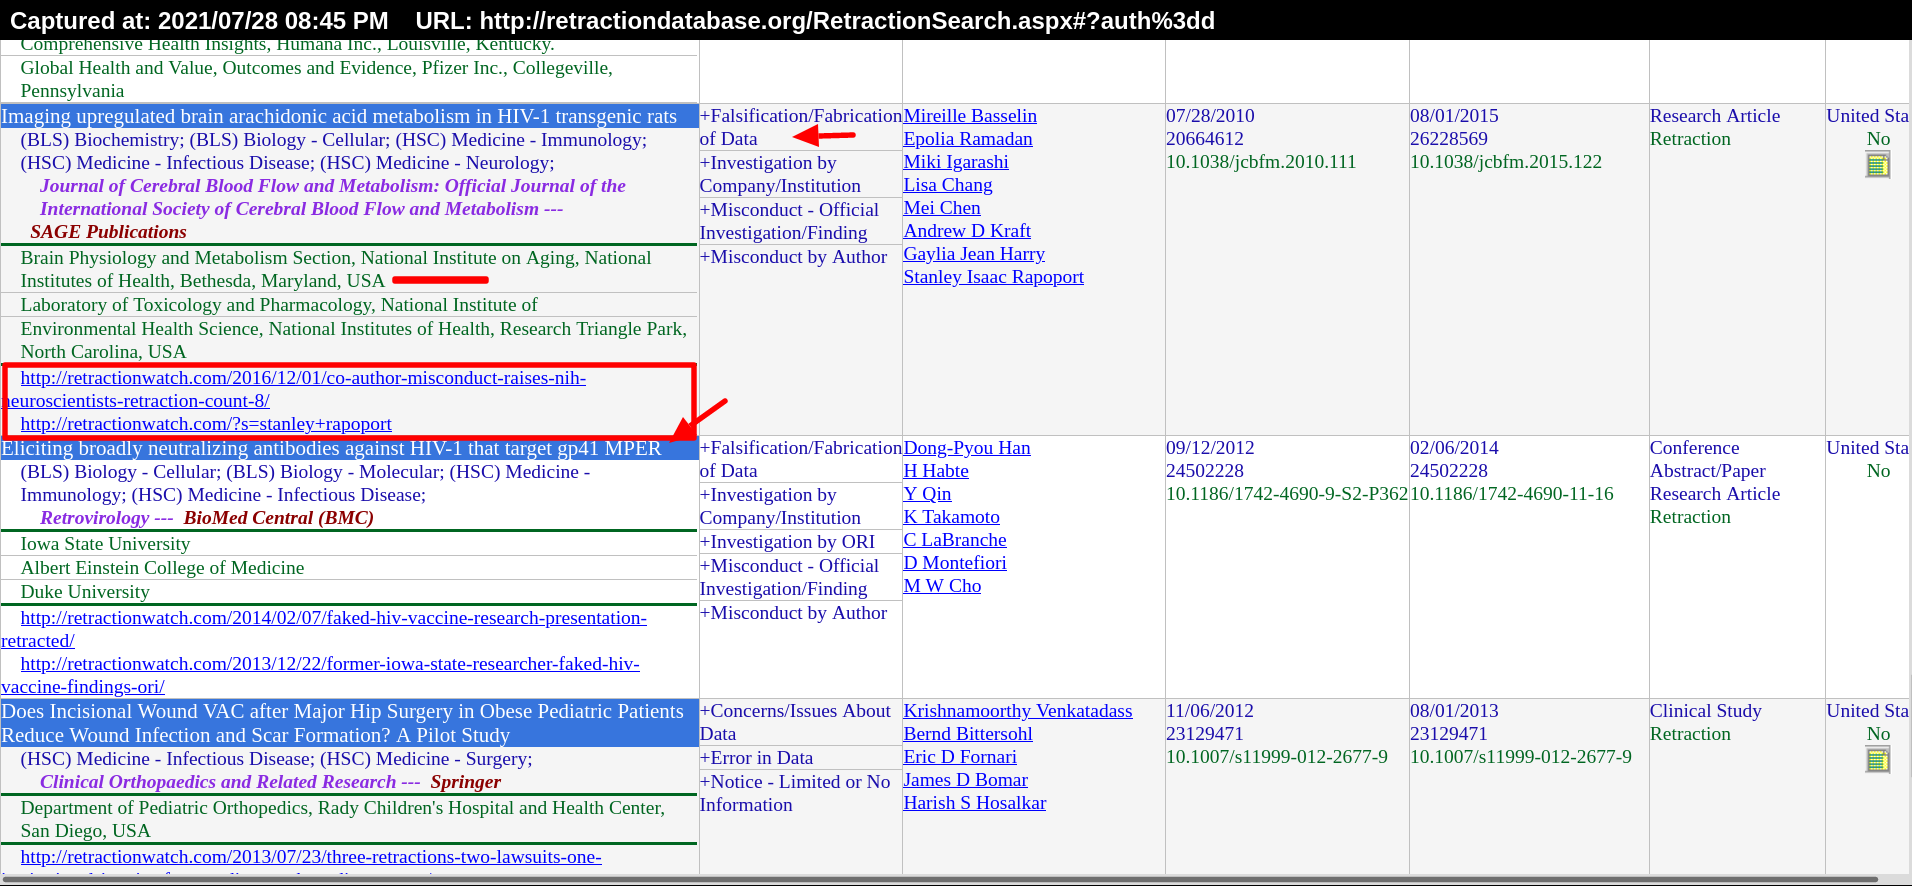Click journal name Retrovirology
Screen dimensions: 1912x886
[95, 518]
